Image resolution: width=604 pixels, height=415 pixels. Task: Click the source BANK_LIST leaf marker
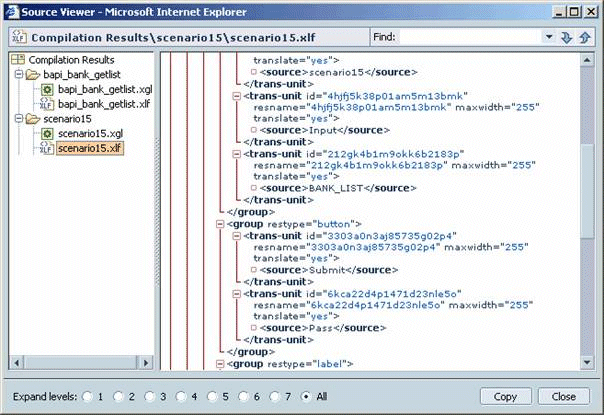(253, 188)
